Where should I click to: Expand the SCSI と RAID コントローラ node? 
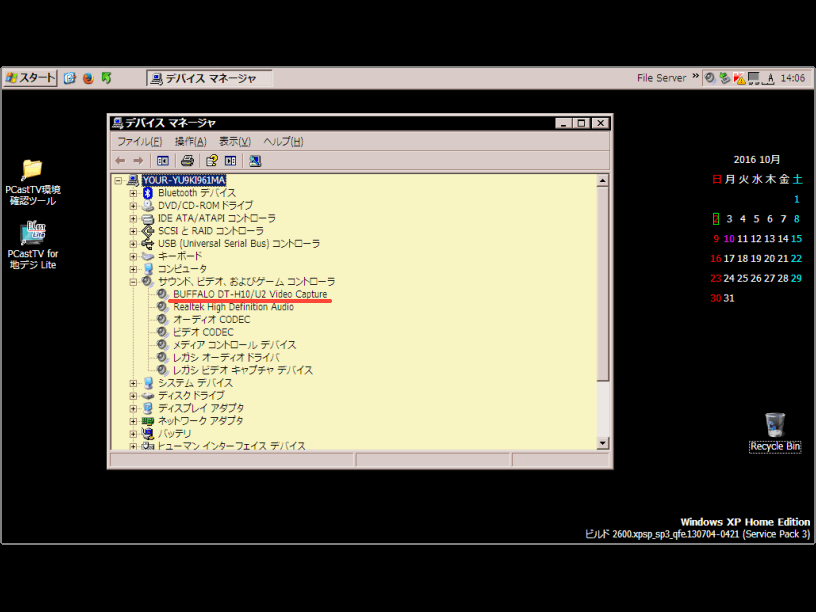(x=133, y=231)
